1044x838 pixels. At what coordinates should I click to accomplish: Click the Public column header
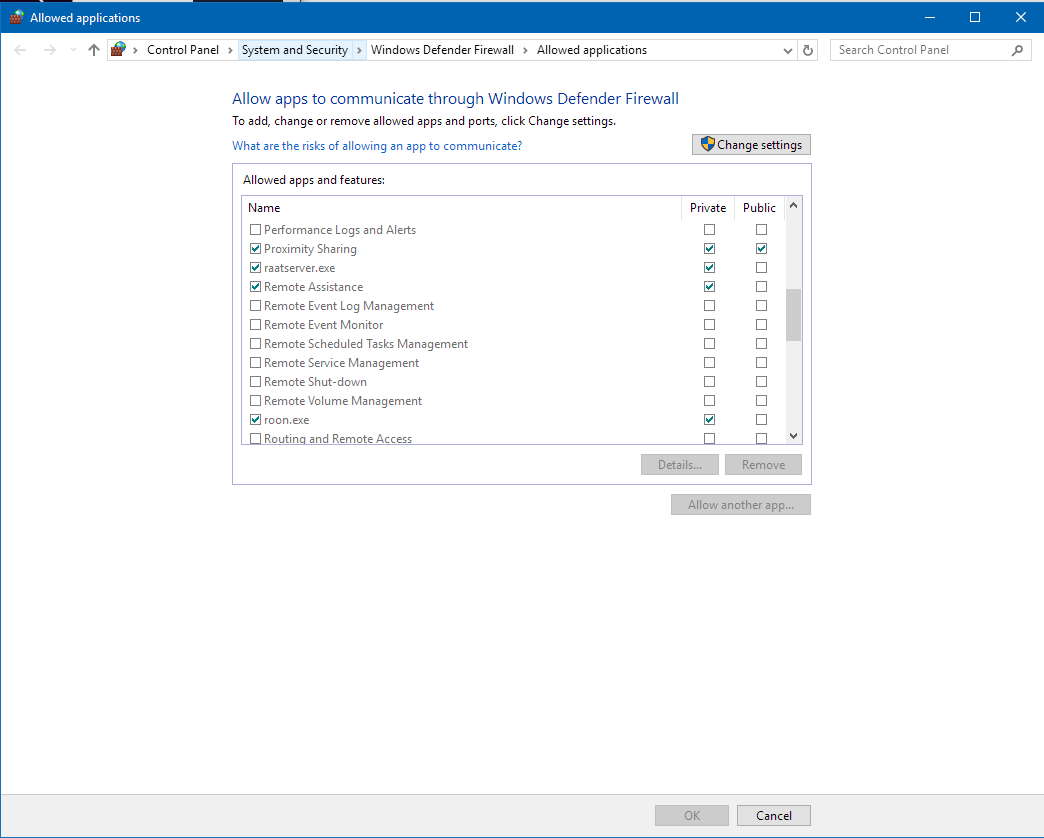coord(759,208)
